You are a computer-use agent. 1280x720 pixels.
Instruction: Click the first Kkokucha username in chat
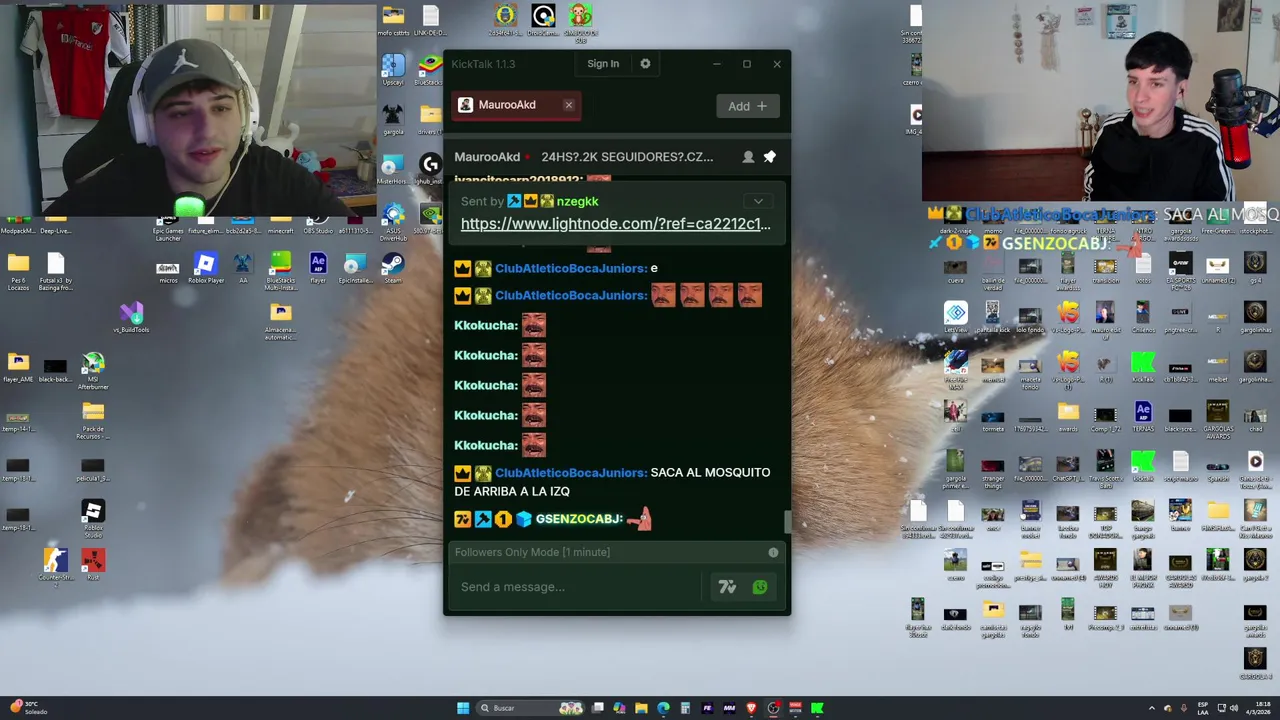(x=486, y=325)
